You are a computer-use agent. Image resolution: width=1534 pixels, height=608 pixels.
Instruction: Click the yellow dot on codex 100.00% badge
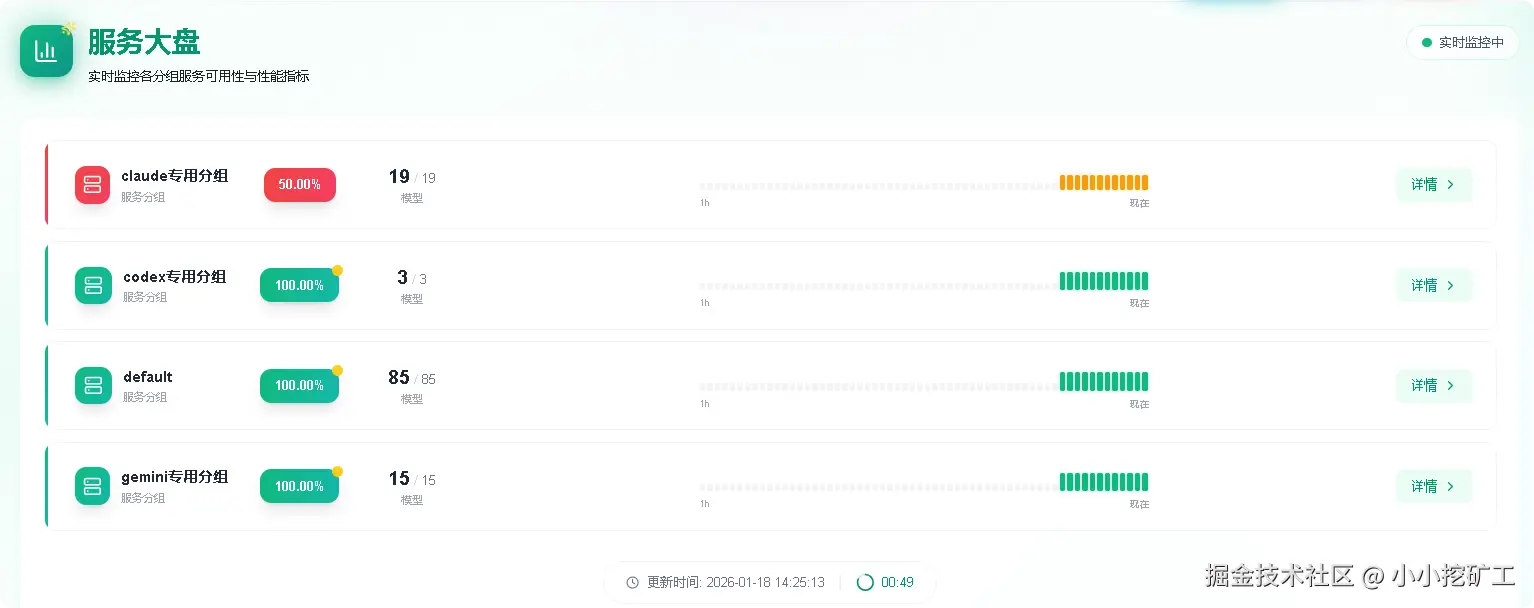[337, 270]
